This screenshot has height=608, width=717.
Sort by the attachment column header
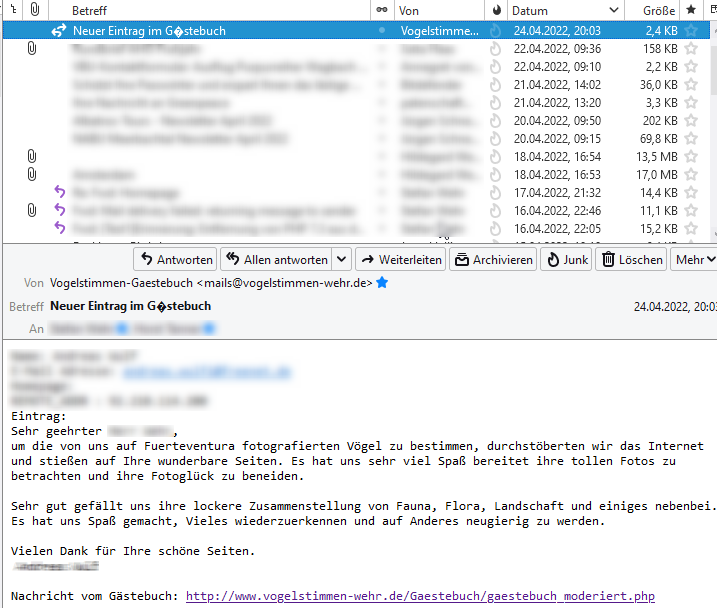(x=35, y=9)
